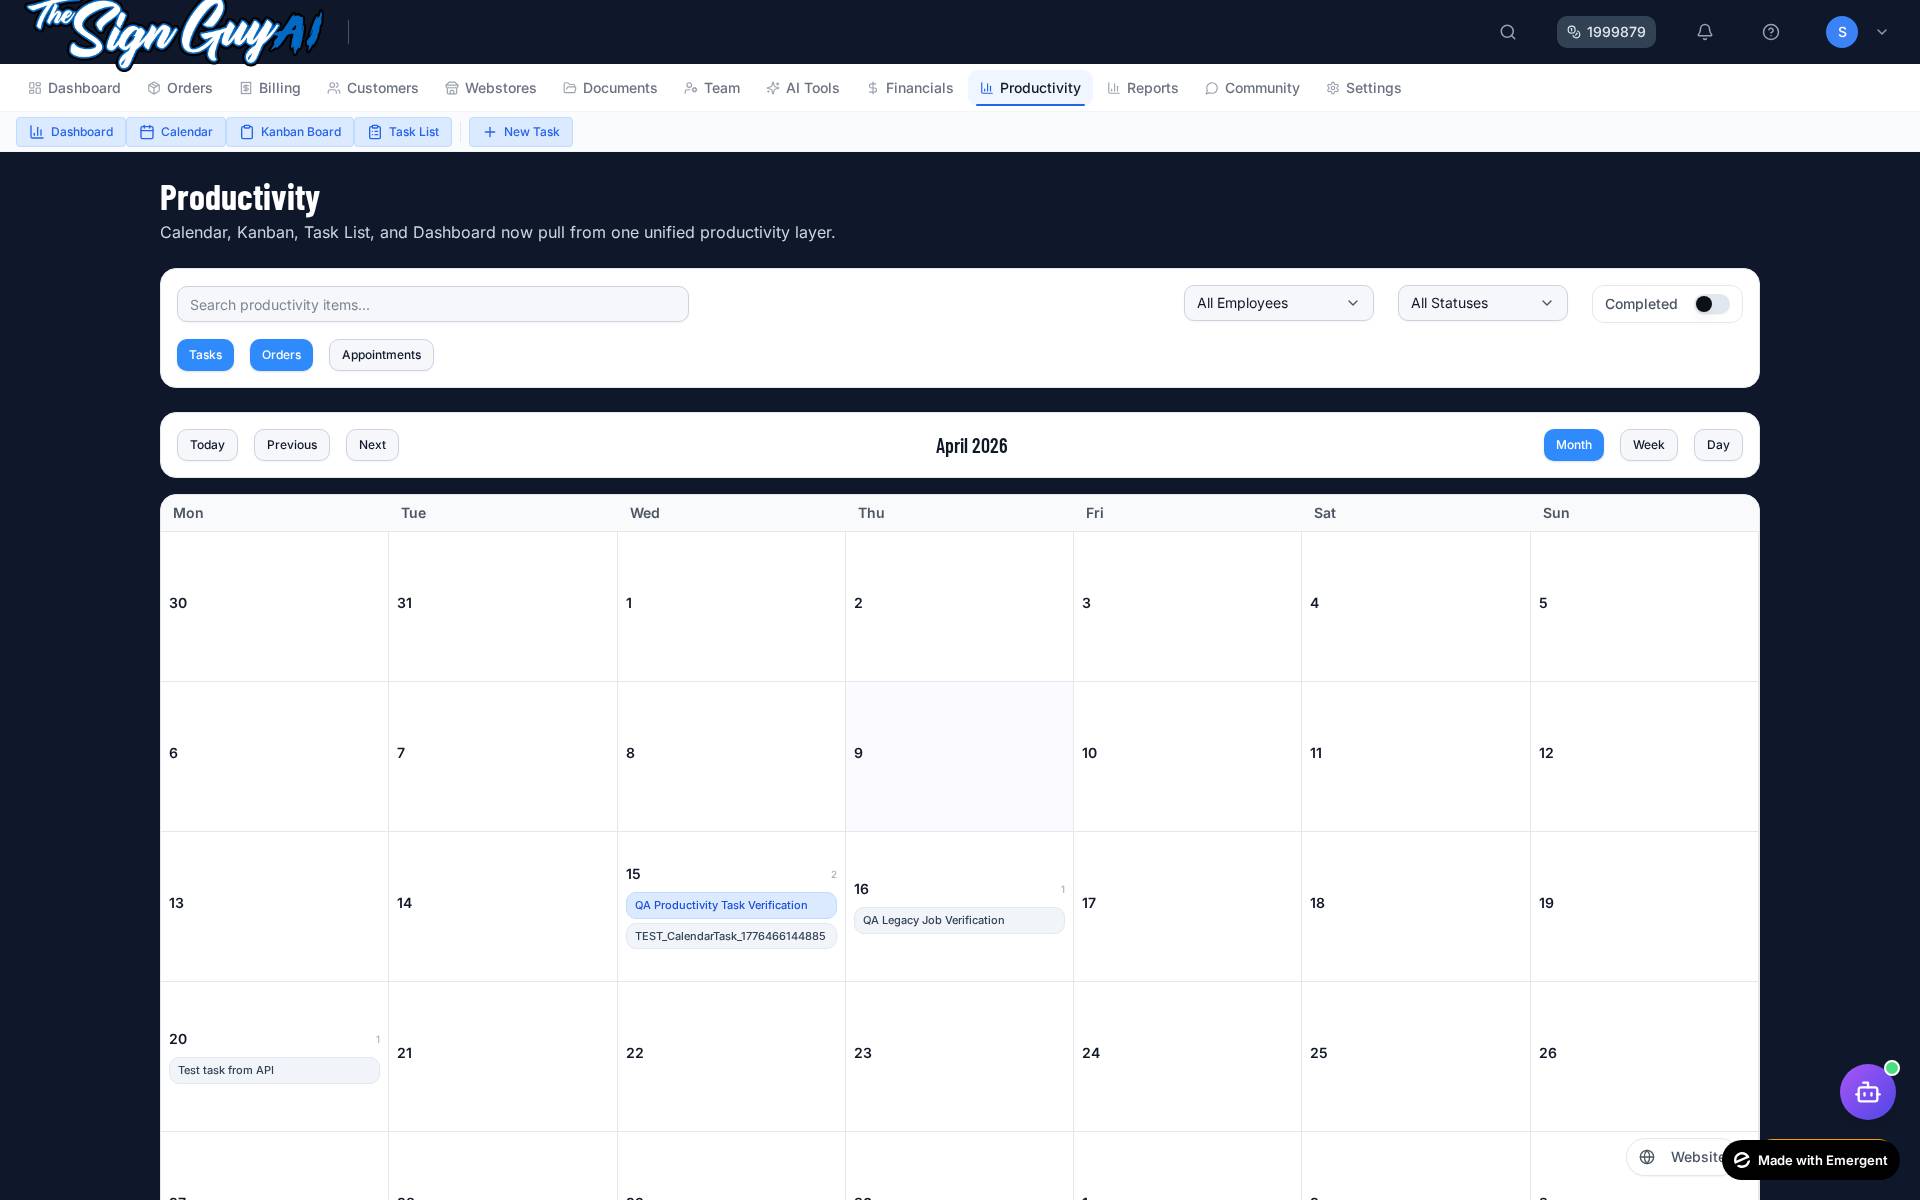Expand the account menu chevron

coord(1882,32)
